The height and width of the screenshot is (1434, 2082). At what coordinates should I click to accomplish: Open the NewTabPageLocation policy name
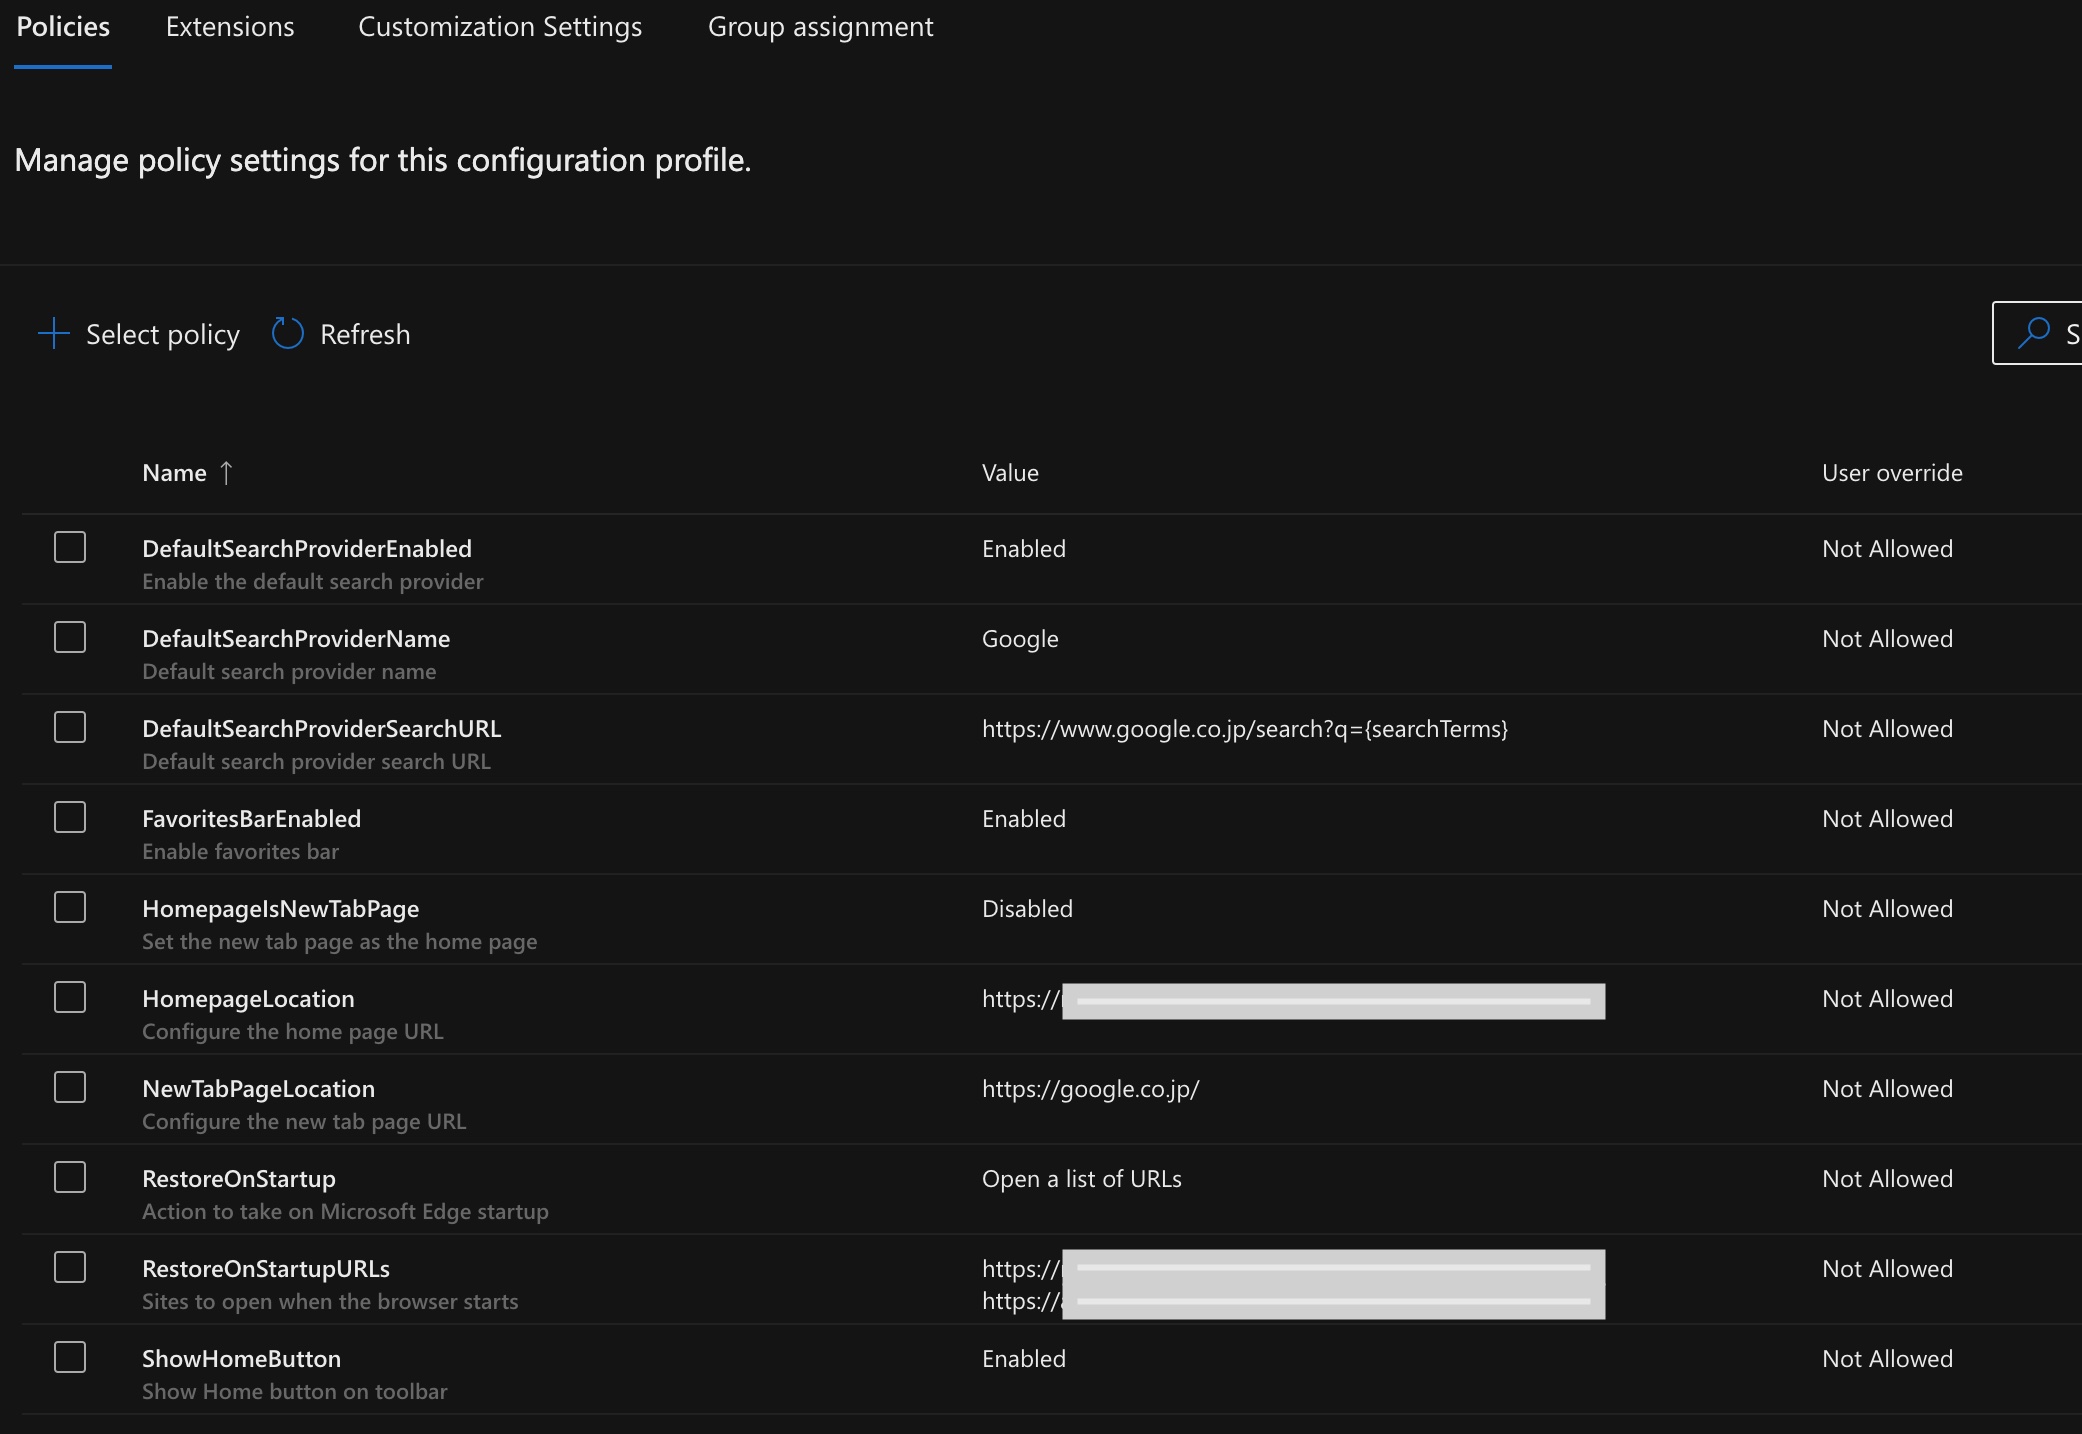tap(258, 1089)
